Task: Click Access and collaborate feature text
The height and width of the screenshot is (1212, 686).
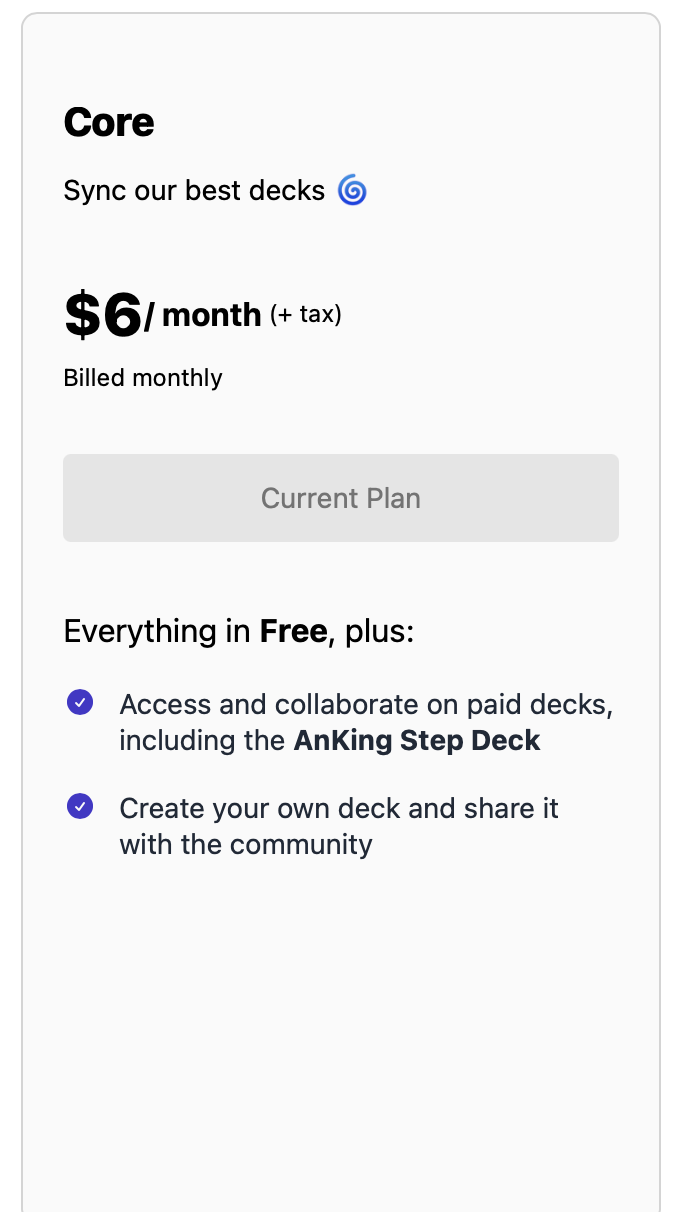Action: click(x=366, y=722)
